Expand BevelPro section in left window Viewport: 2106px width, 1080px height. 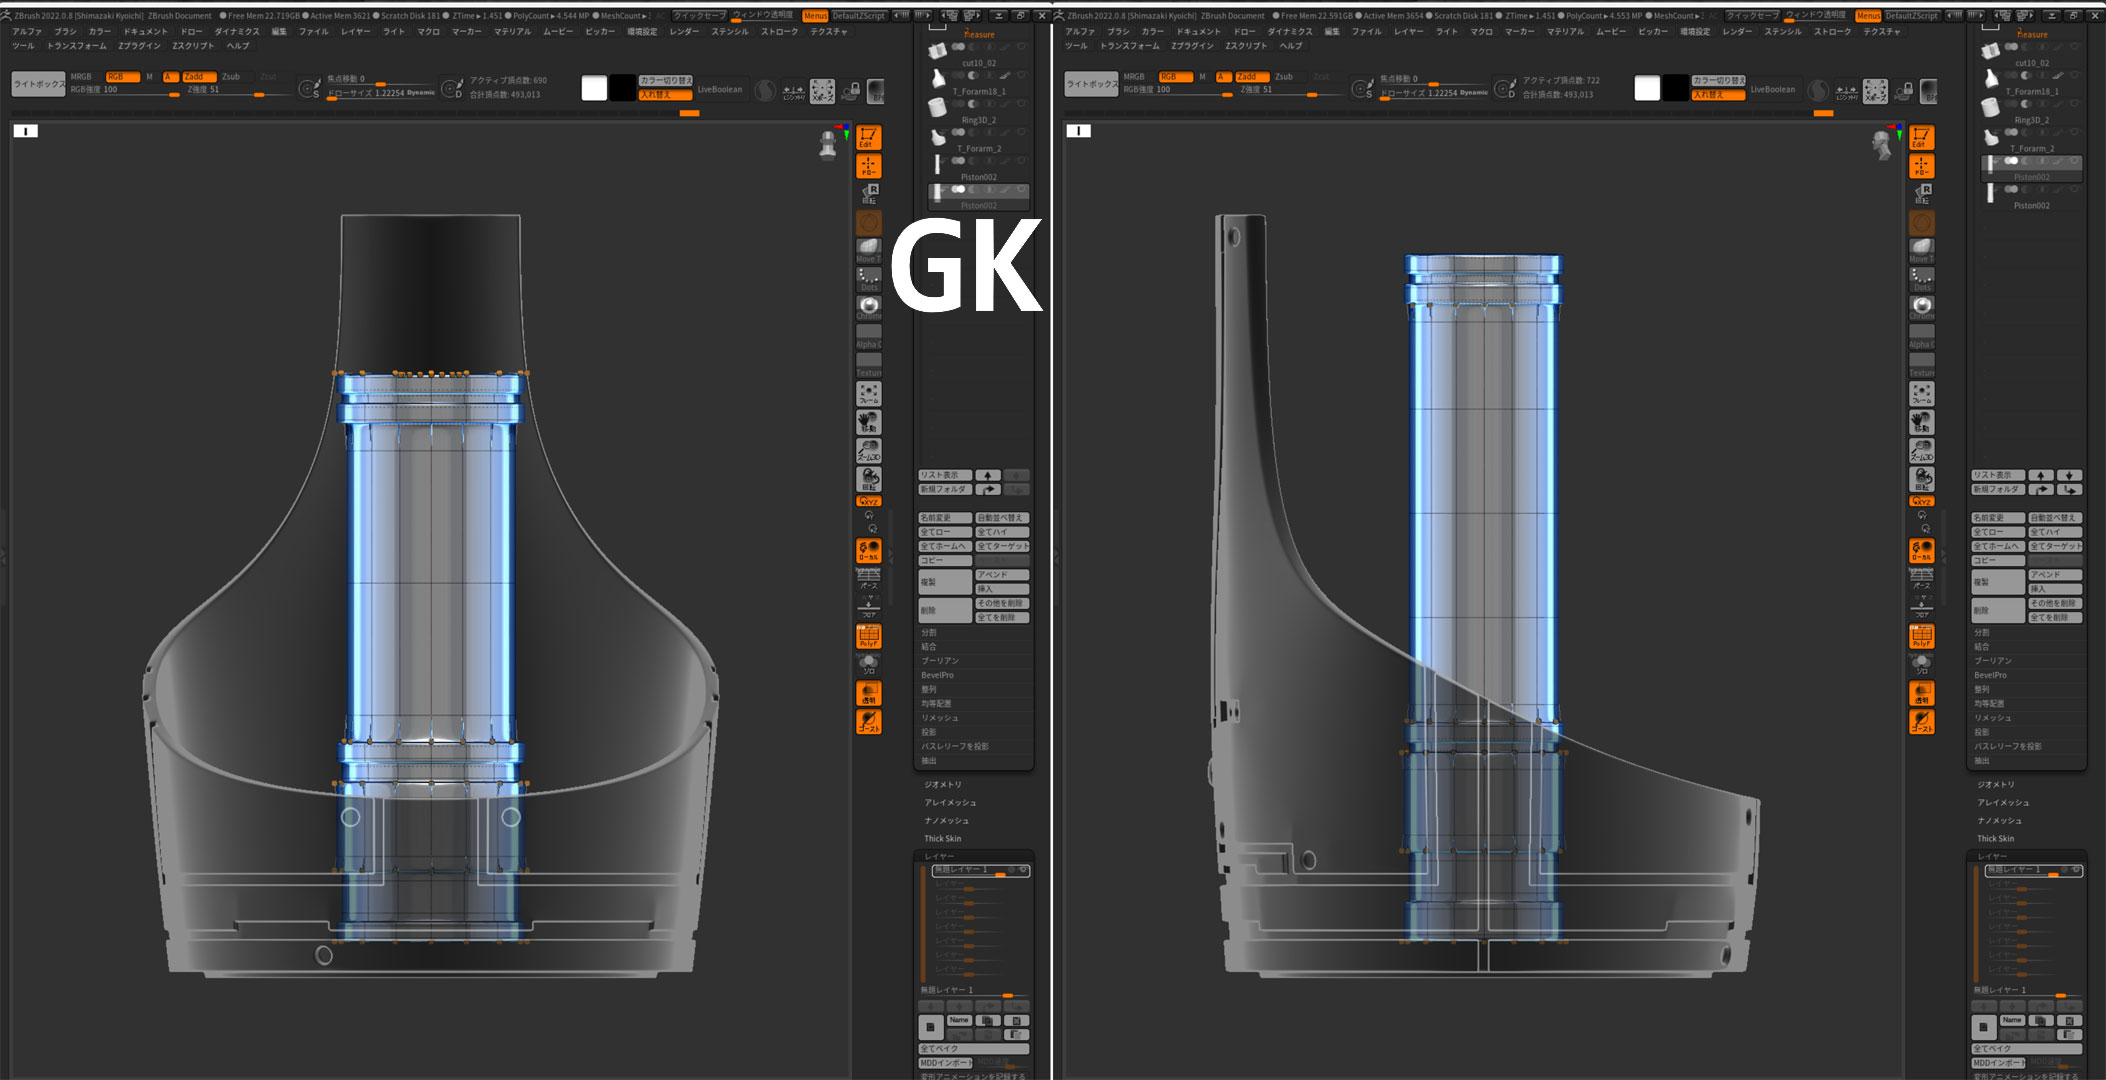[938, 675]
